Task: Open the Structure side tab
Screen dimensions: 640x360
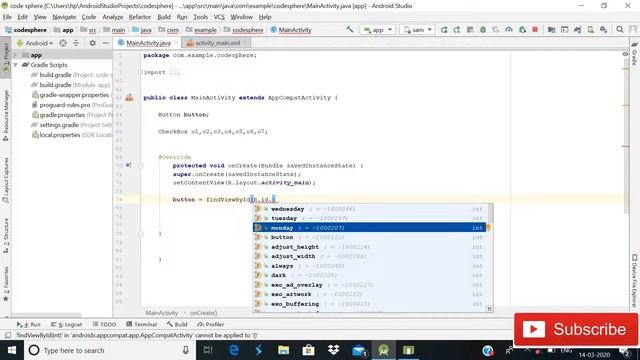Action: click(6, 236)
